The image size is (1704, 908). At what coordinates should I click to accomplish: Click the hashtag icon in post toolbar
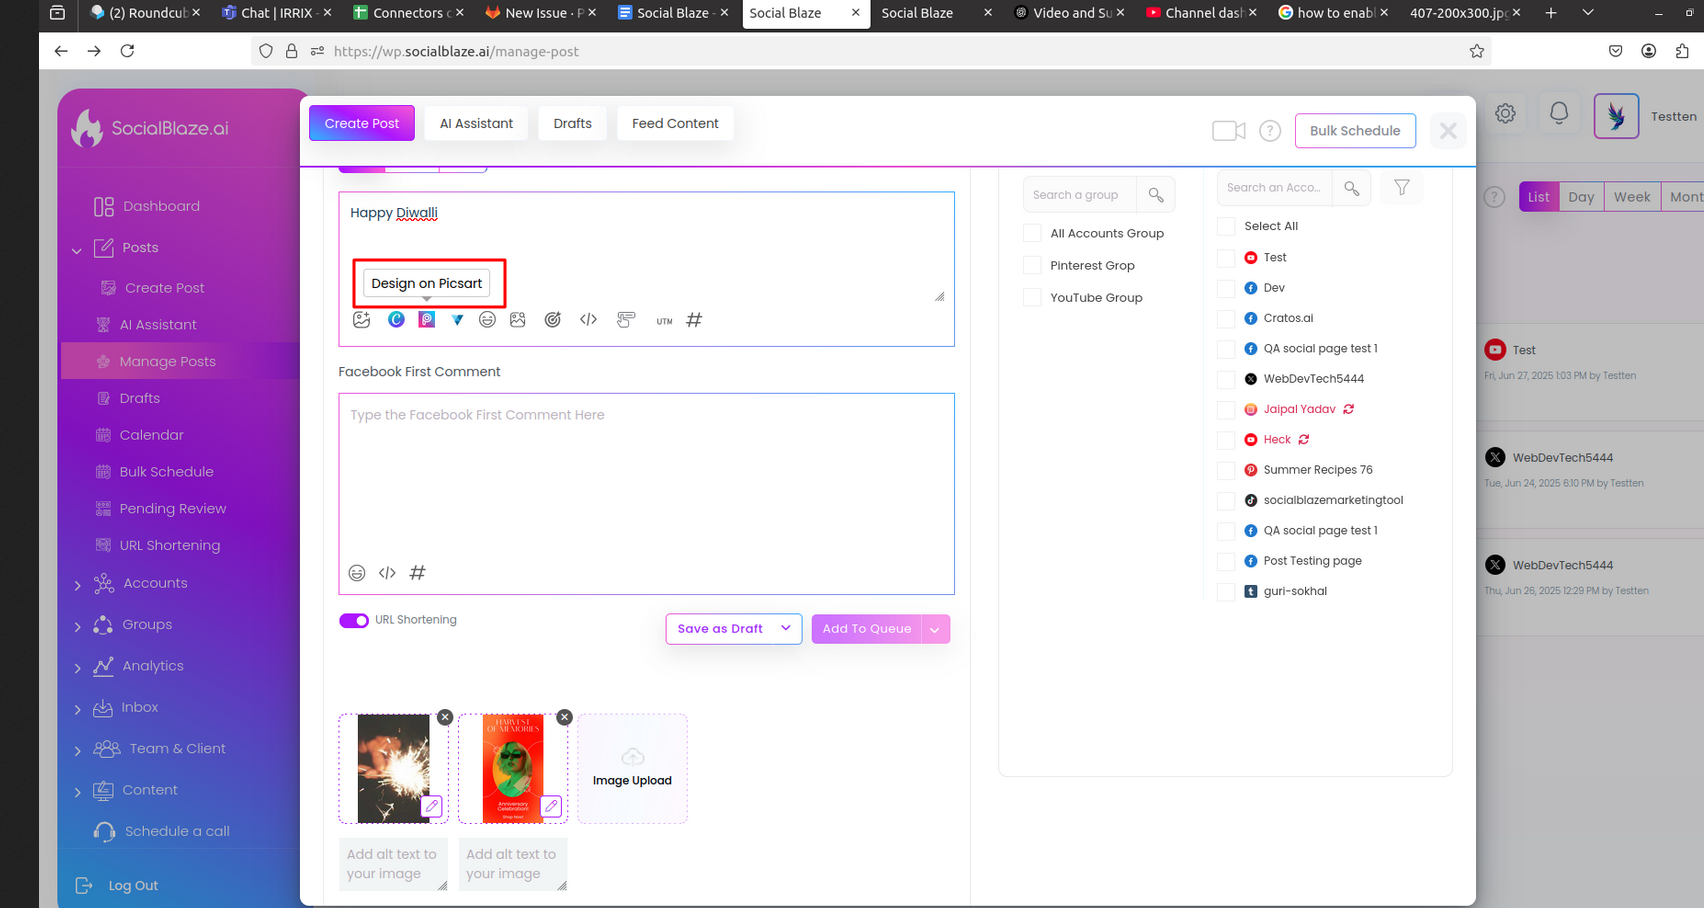coord(694,320)
